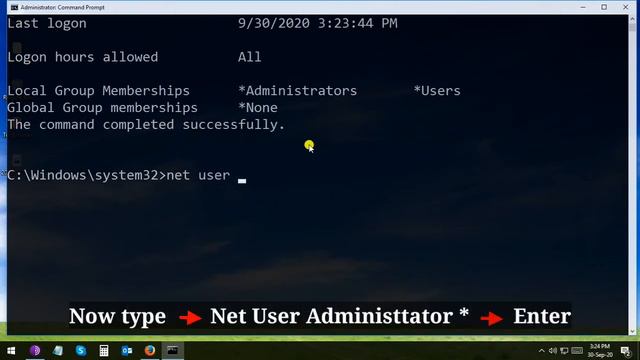Open Skype from the taskbar
This screenshot has height=360, width=640.
[81, 351]
